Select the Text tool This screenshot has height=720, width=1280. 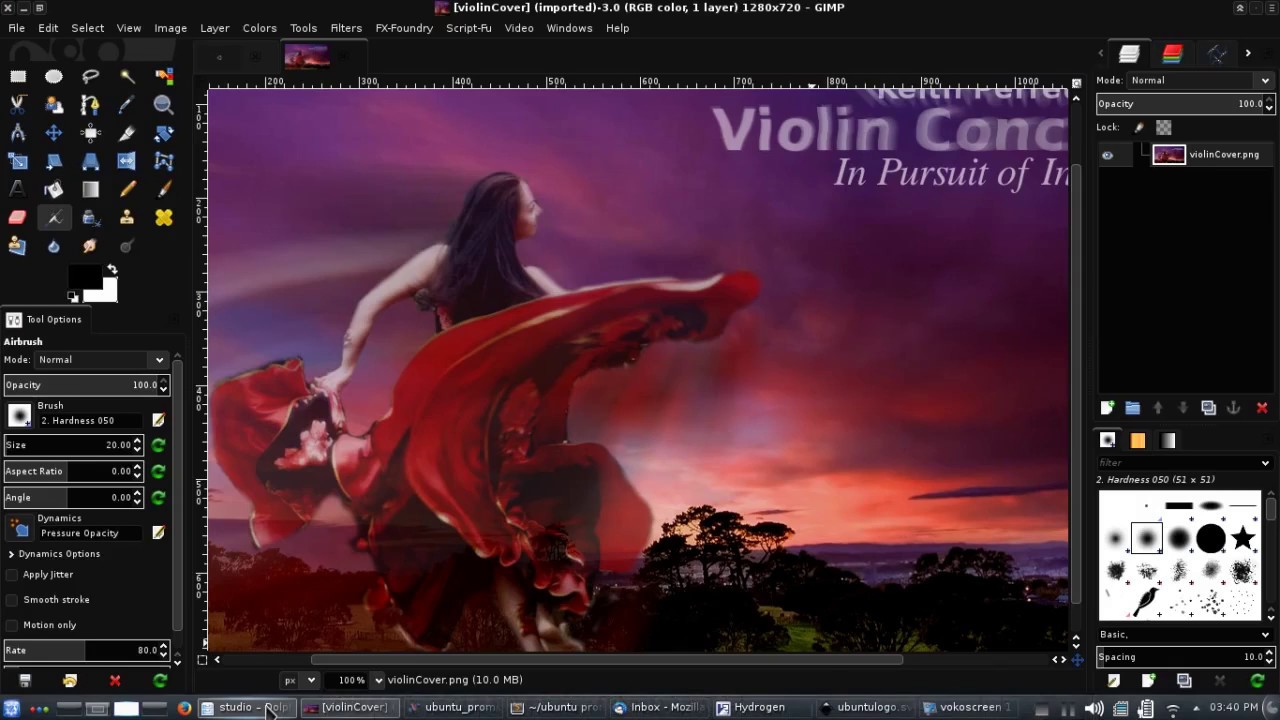click(18, 189)
